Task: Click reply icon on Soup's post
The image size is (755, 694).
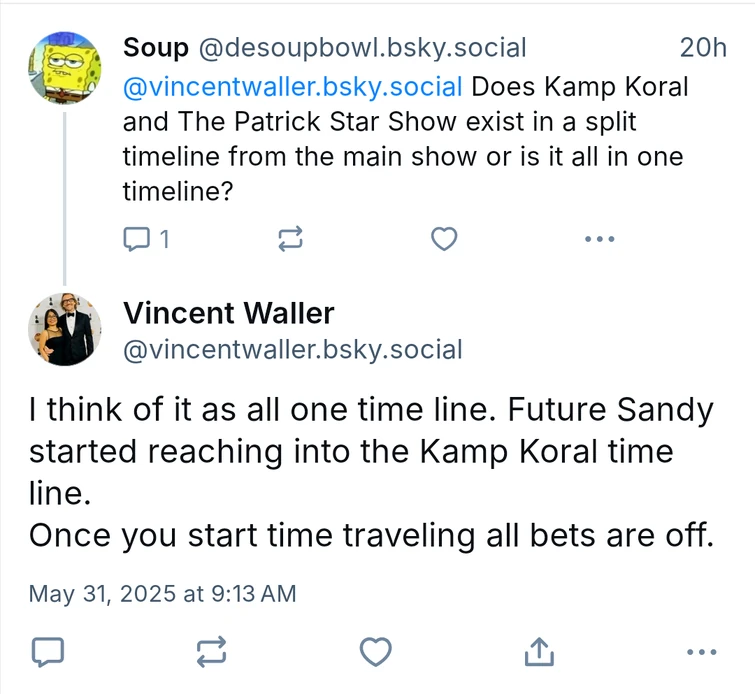Action: pyautogui.click(x=136, y=239)
